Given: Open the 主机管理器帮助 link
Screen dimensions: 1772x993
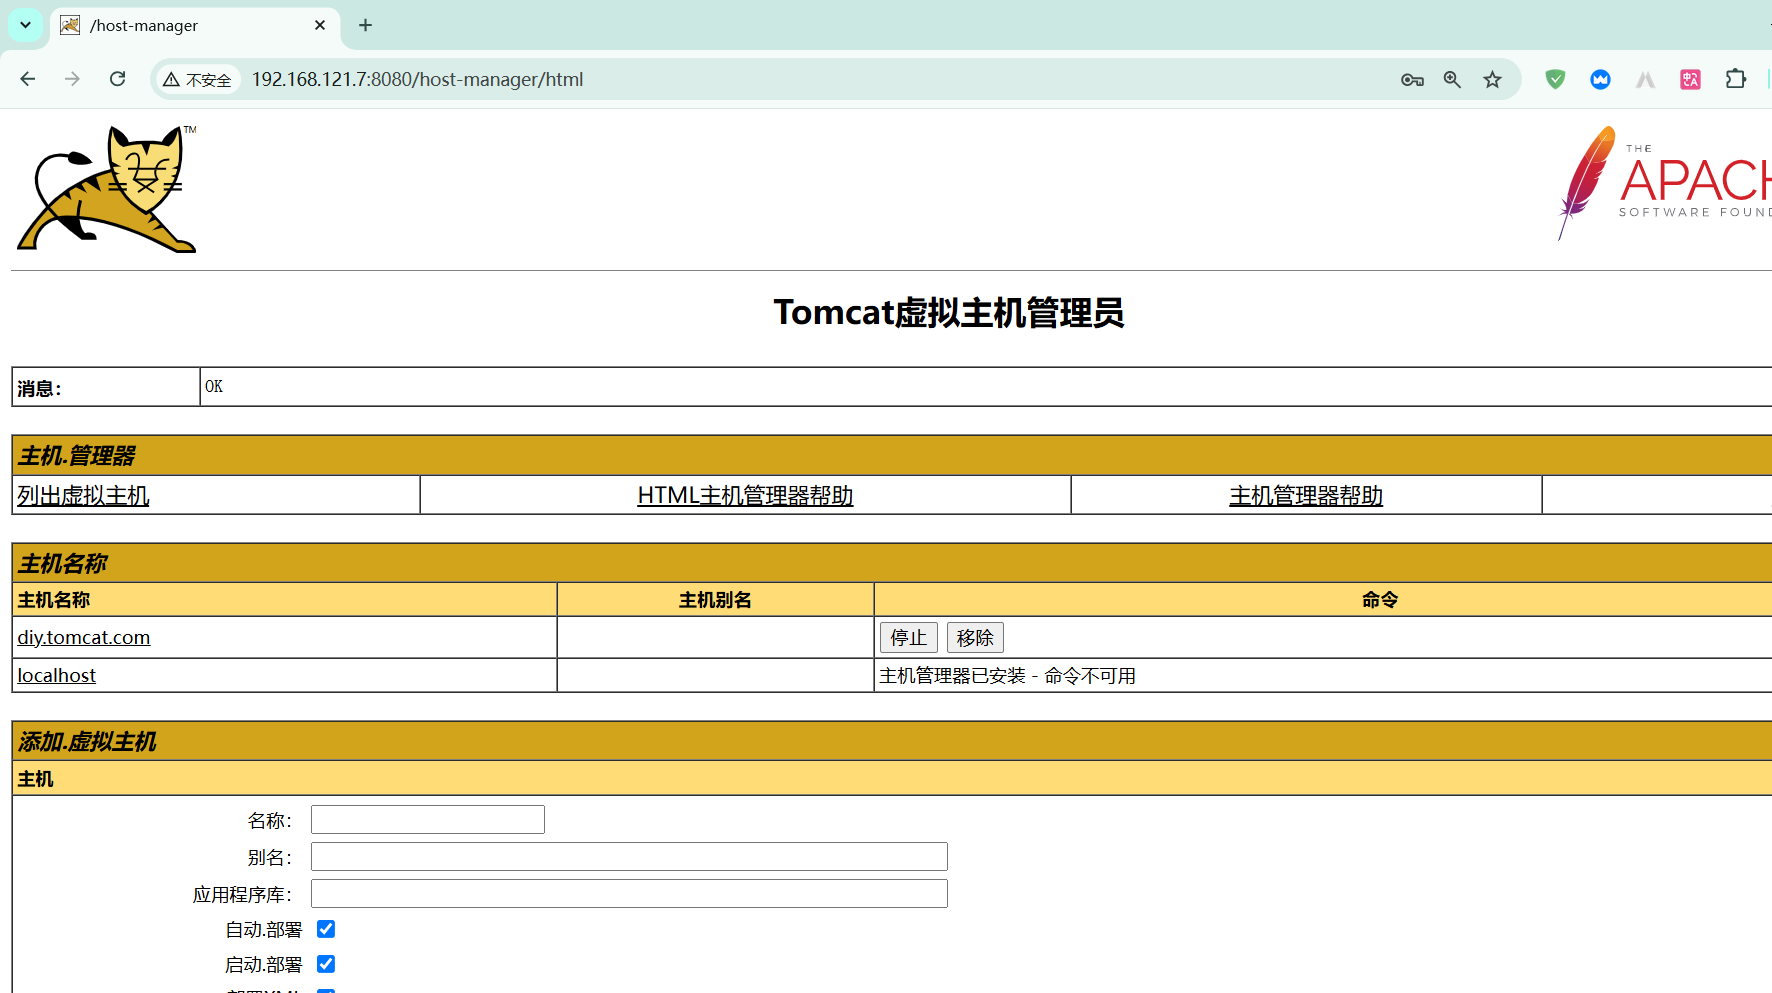Looking at the screenshot, I should [1306, 495].
